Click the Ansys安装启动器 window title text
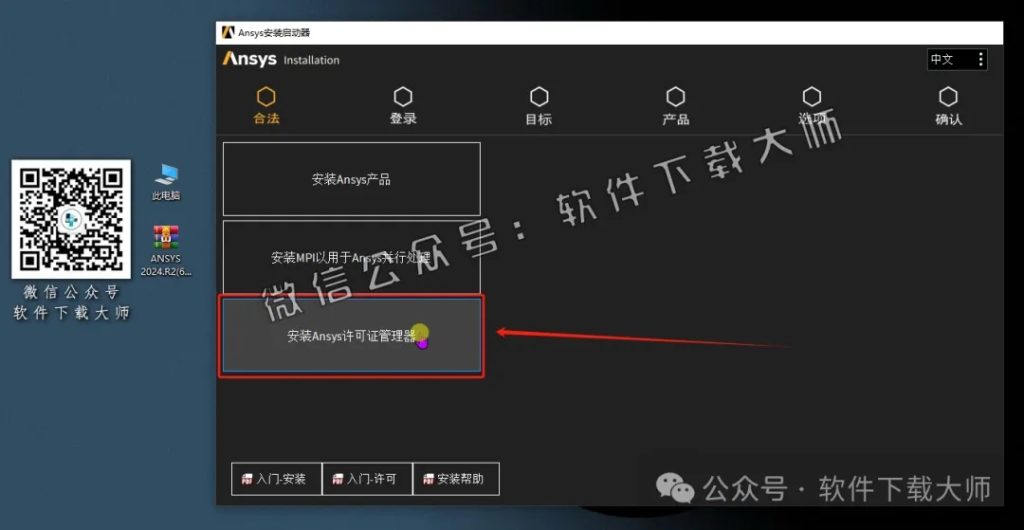The height and width of the screenshot is (530, 1024). pyautogui.click(x=274, y=33)
